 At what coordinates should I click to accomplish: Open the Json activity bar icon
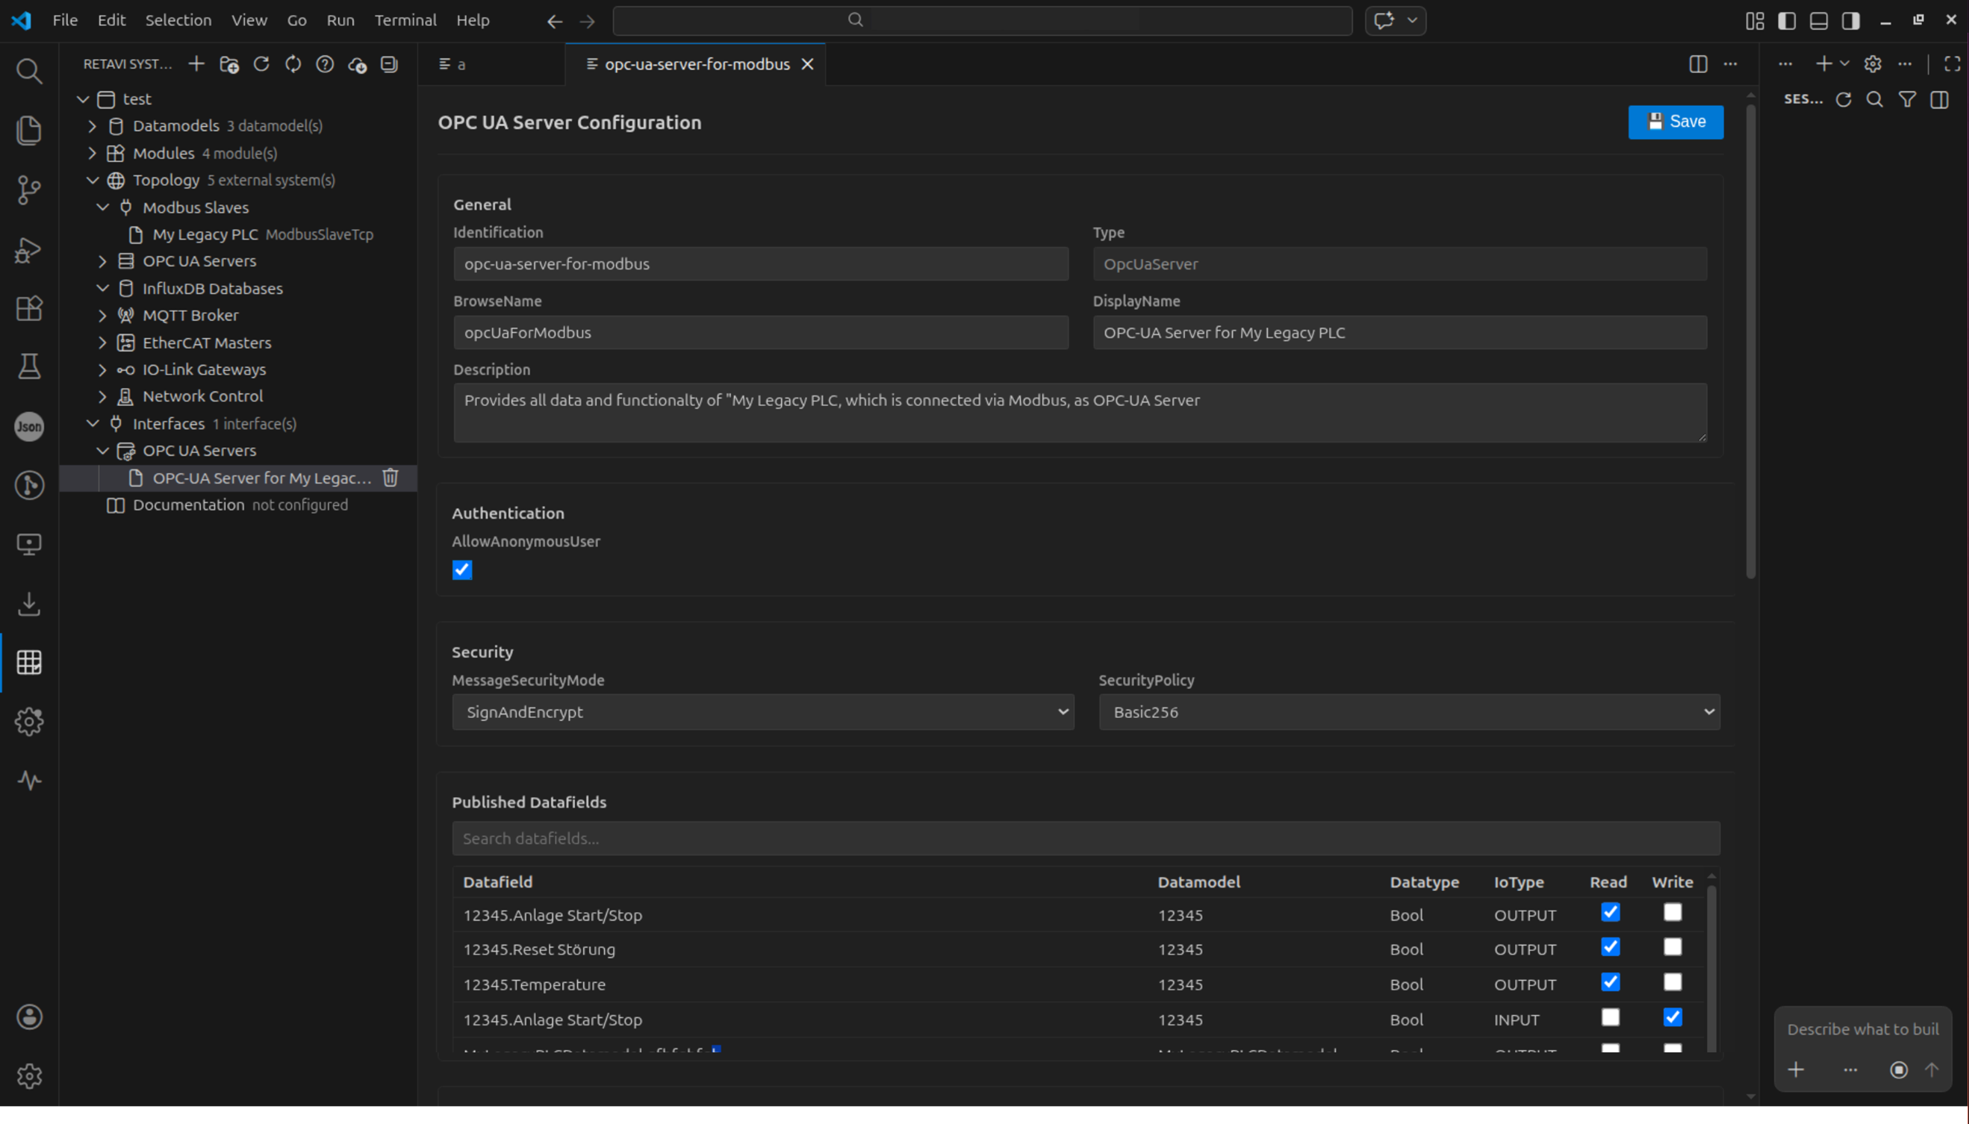29,426
